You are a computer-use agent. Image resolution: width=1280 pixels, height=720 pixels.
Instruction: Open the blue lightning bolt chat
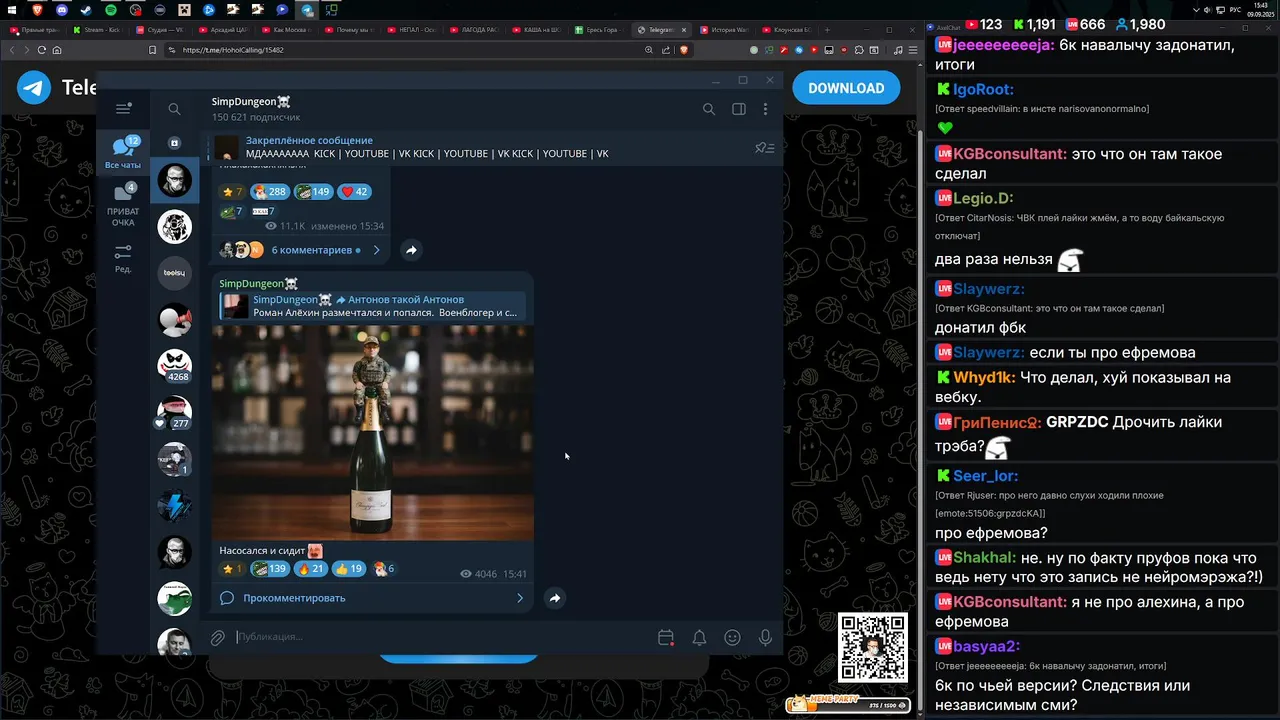[174, 505]
